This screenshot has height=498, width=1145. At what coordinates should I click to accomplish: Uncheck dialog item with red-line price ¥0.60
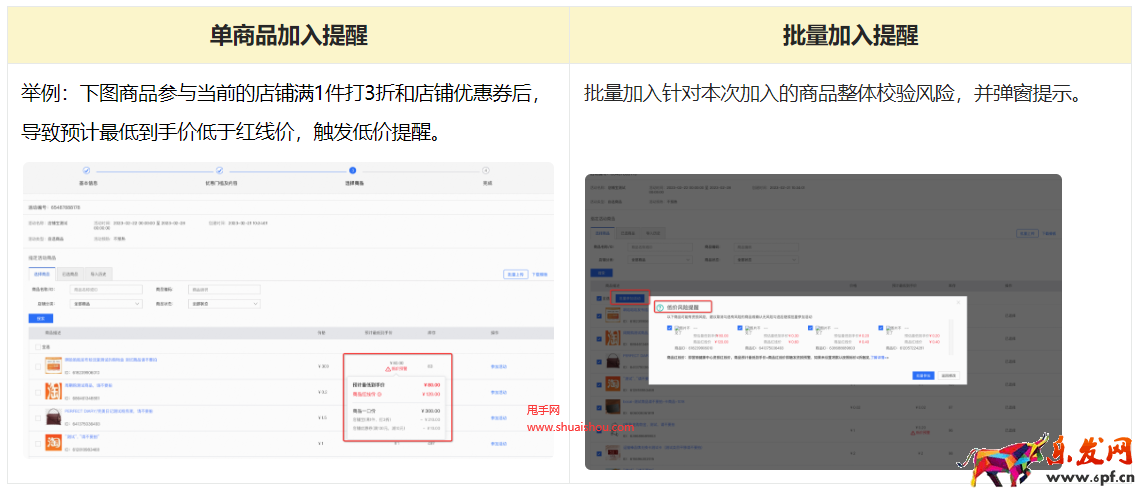741,329
